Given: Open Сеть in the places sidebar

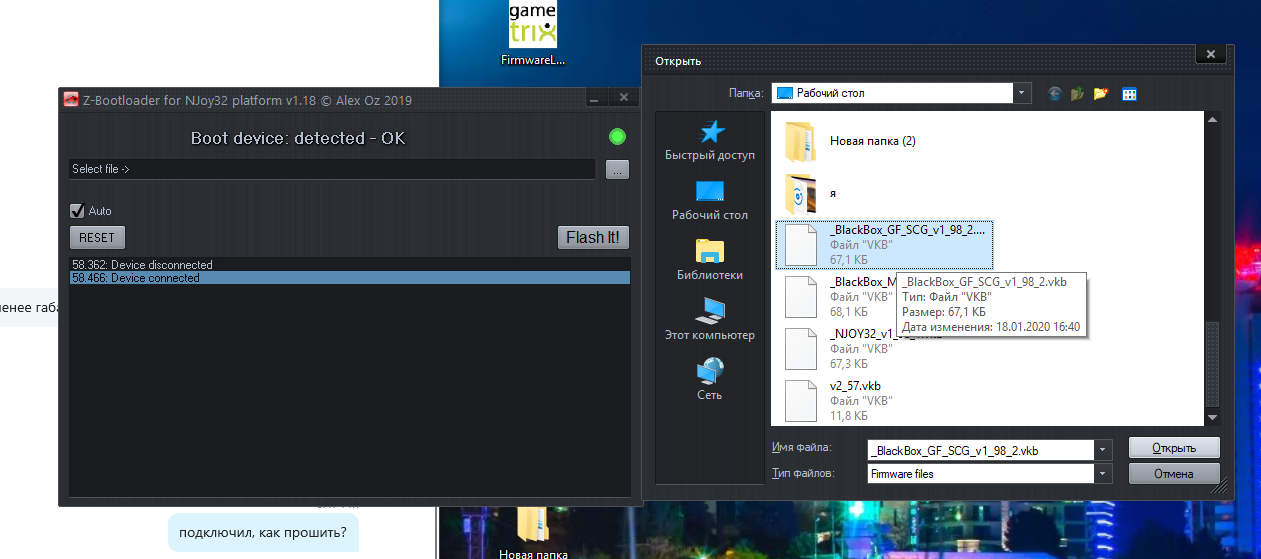Looking at the screenshot, I should (x=709, y=380).
